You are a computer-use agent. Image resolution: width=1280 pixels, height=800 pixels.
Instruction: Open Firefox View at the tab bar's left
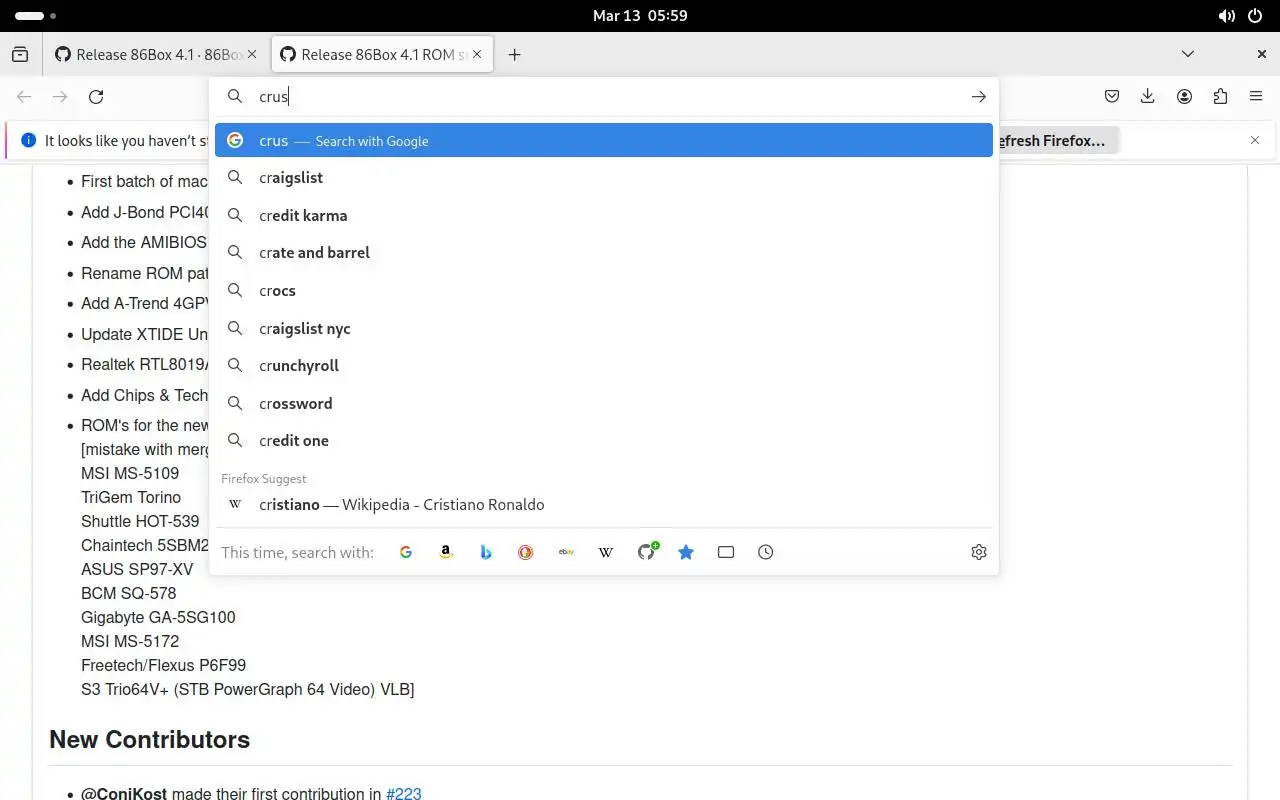[x=20, y=55]
